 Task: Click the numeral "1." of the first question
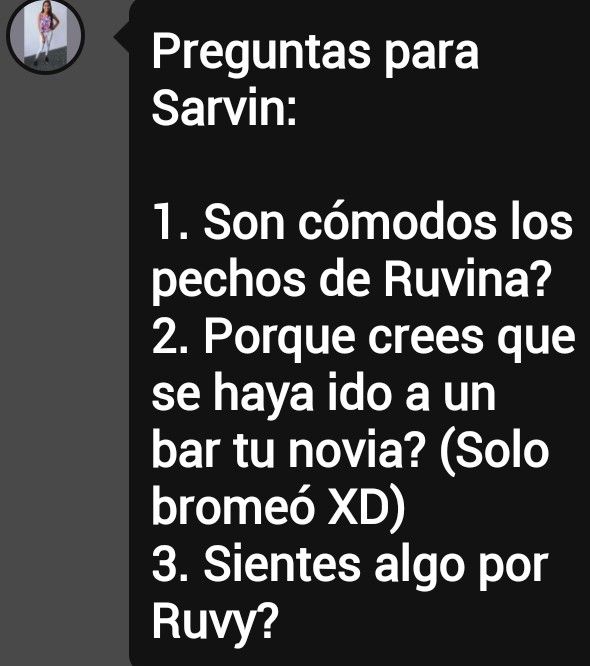(170, 222)
